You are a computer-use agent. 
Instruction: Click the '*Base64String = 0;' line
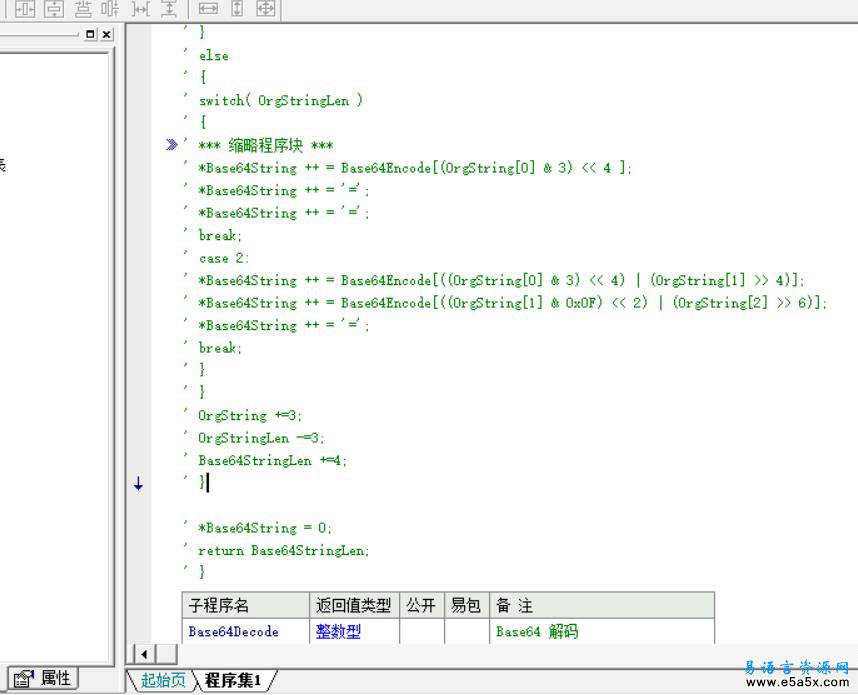coord(264,528)
